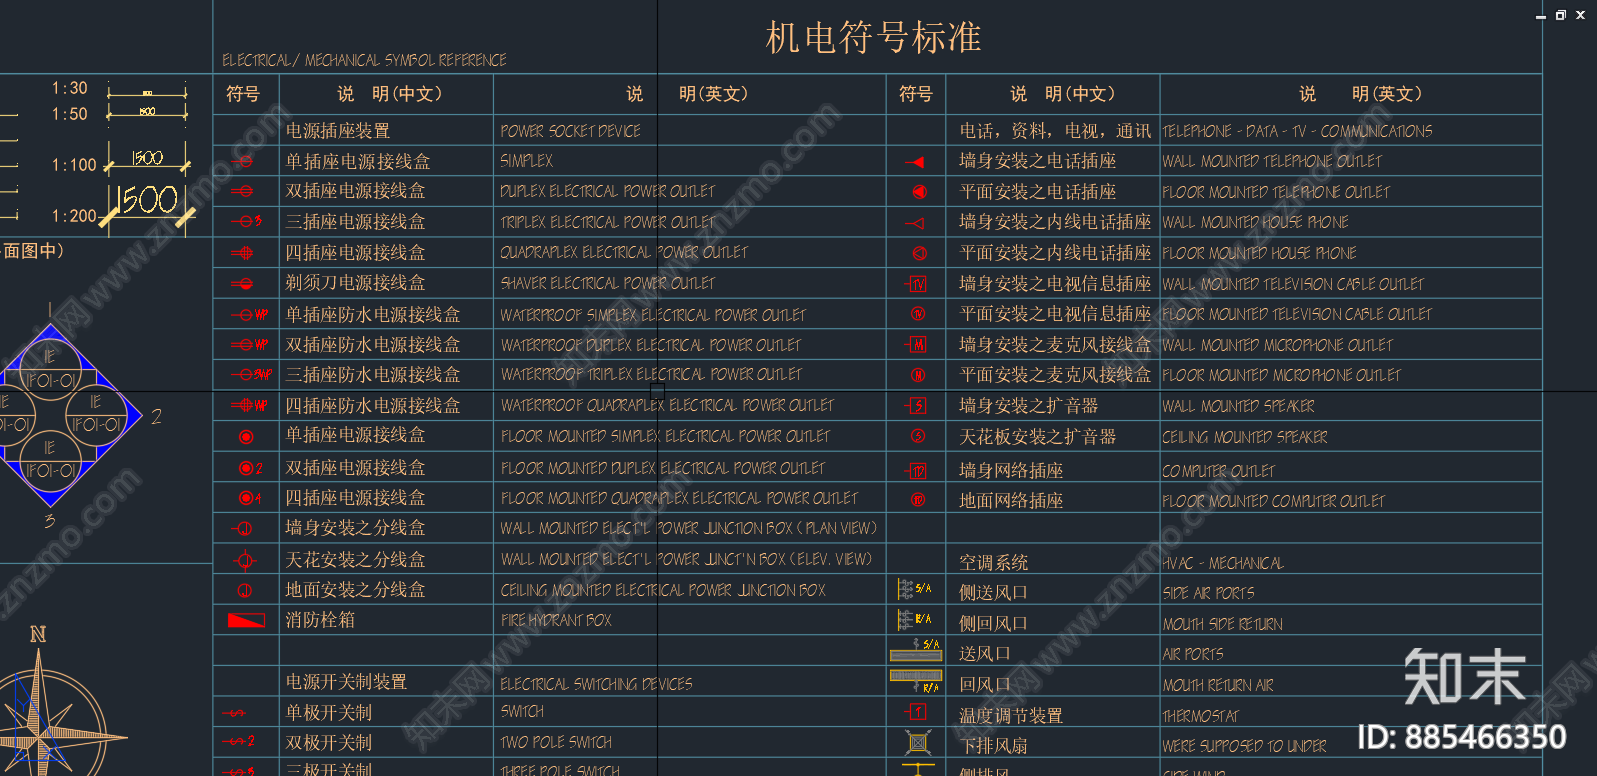Pick the floor mounted house phone symbol
The image size is (1597, 776).
click(919, 254)
